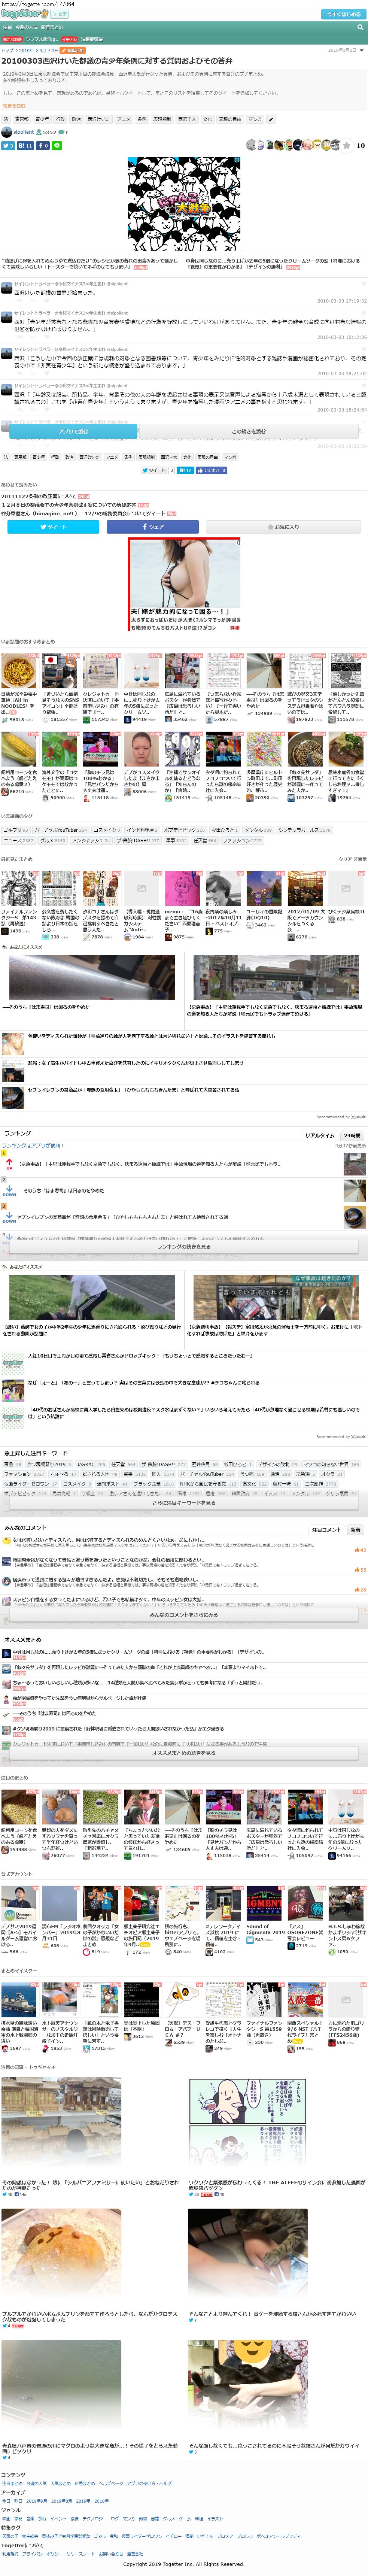Open related link 20111122条例の改正案について

tap(39, 496)
